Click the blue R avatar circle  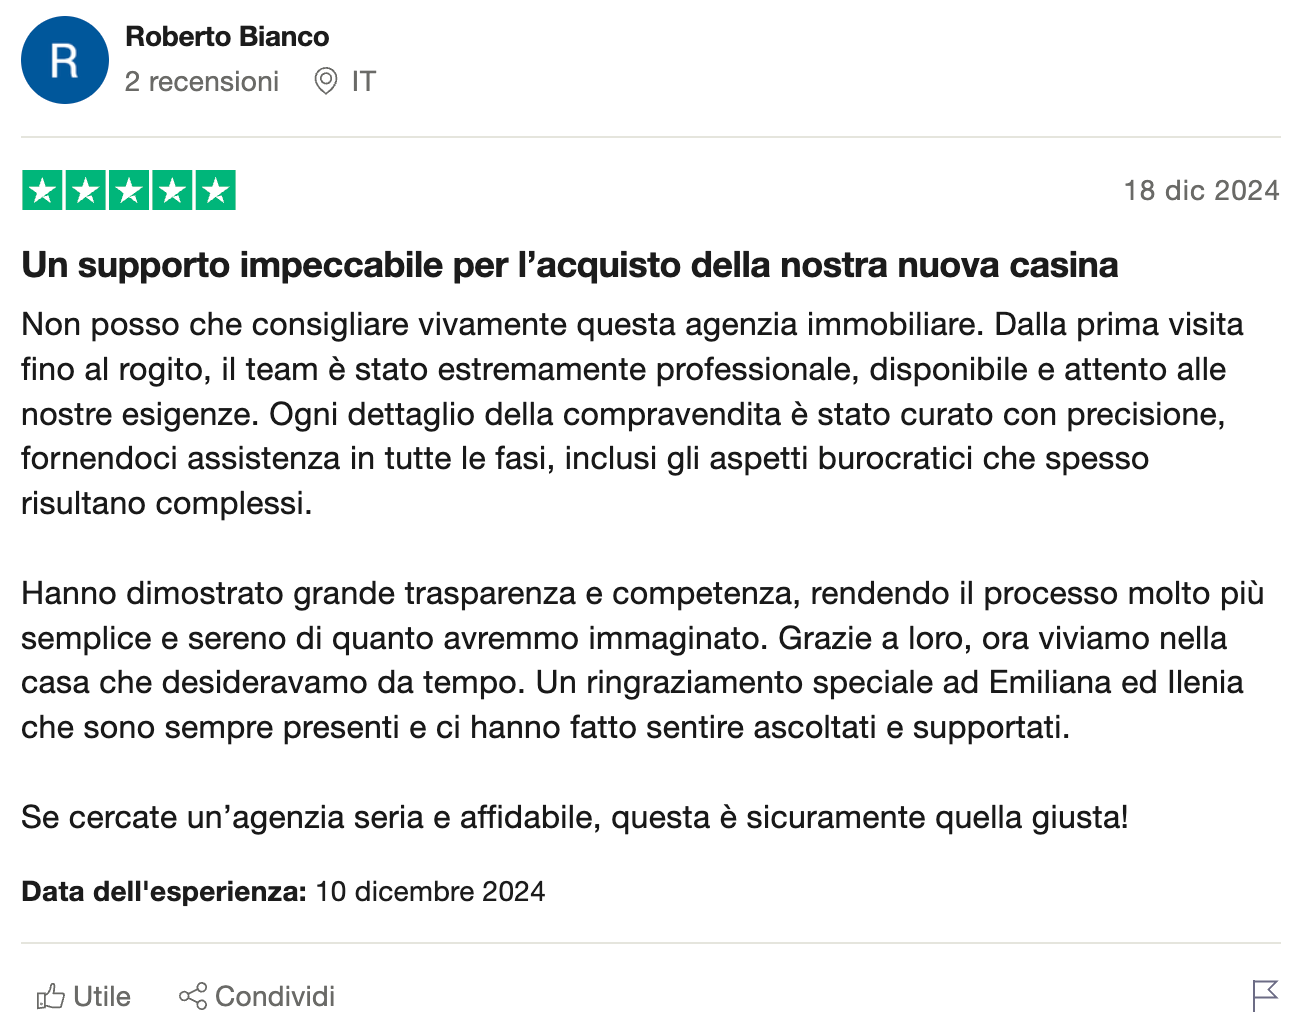[x=65, y=60]
